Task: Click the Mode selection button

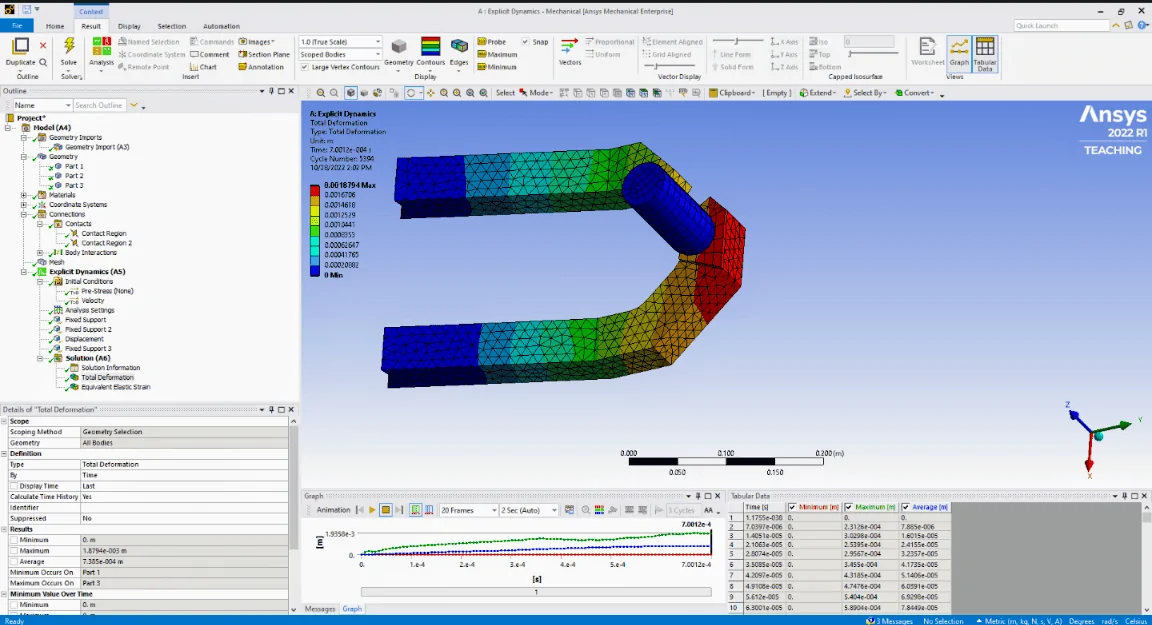Action: point(536,93)
